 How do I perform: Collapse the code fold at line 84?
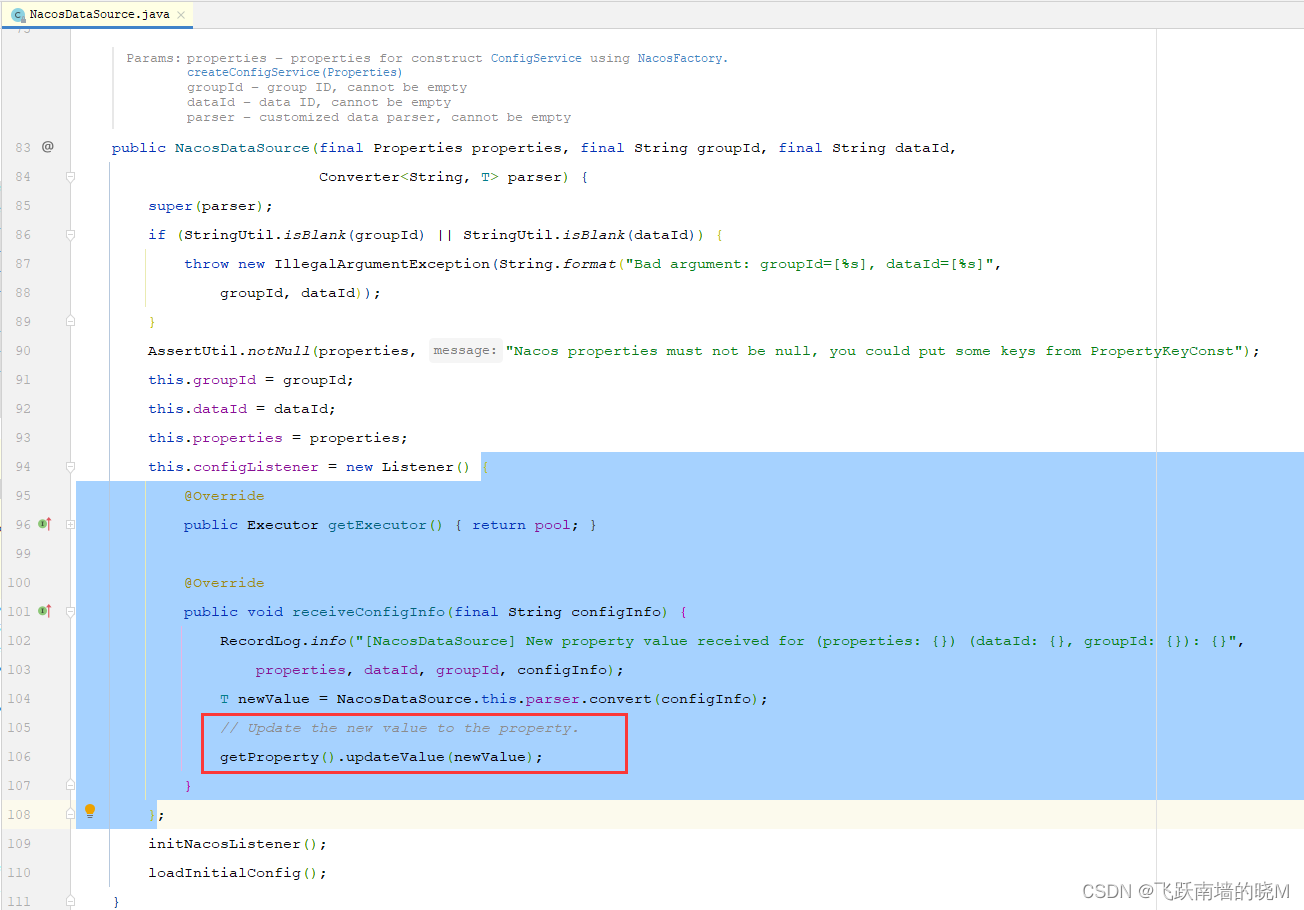tap(71, 176)
